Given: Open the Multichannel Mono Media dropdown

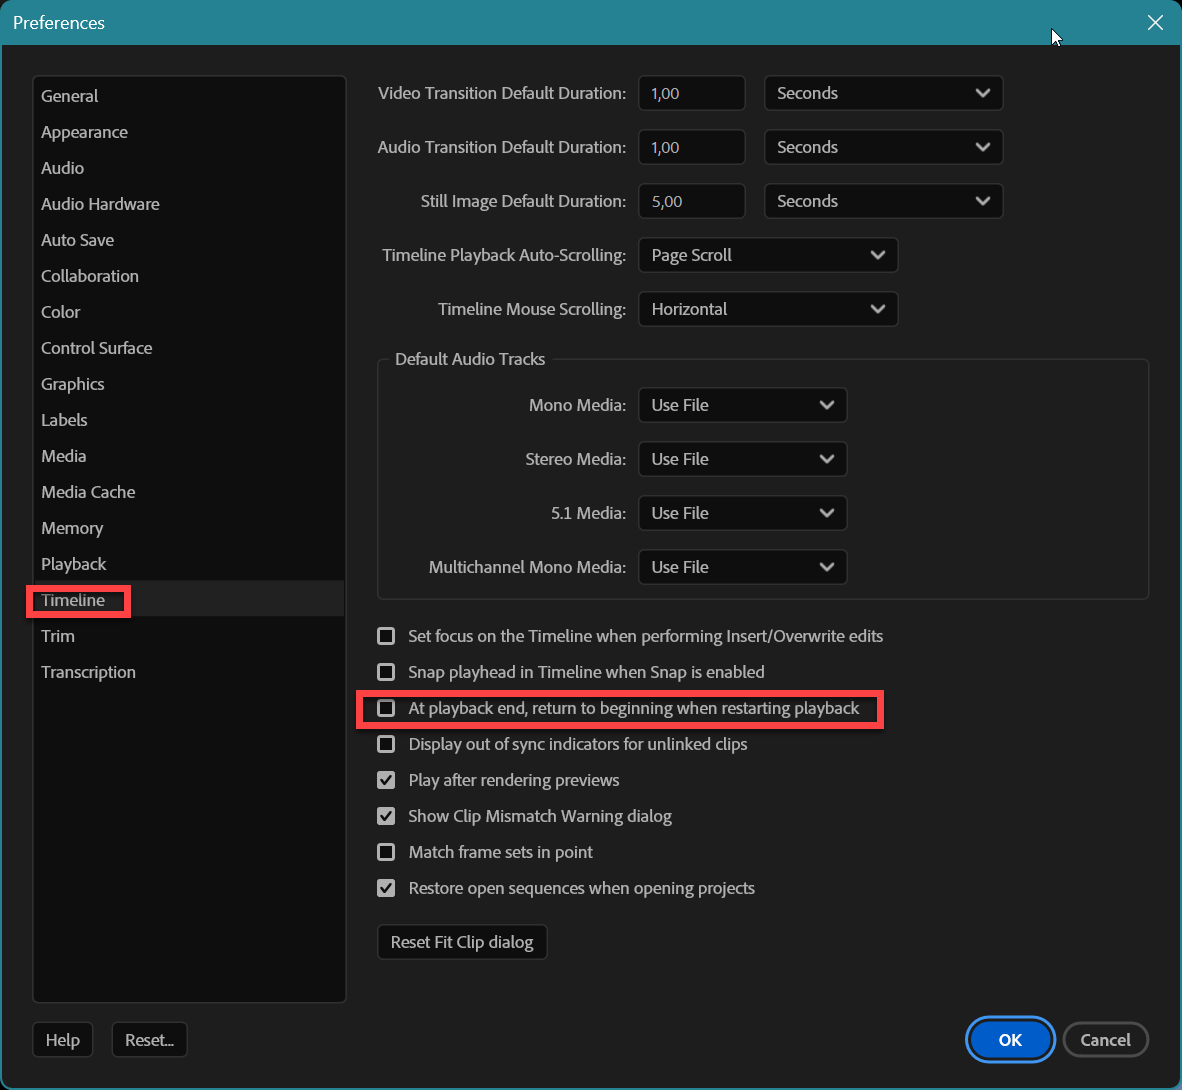Looking at the screenshot, I should pos(742,567).
